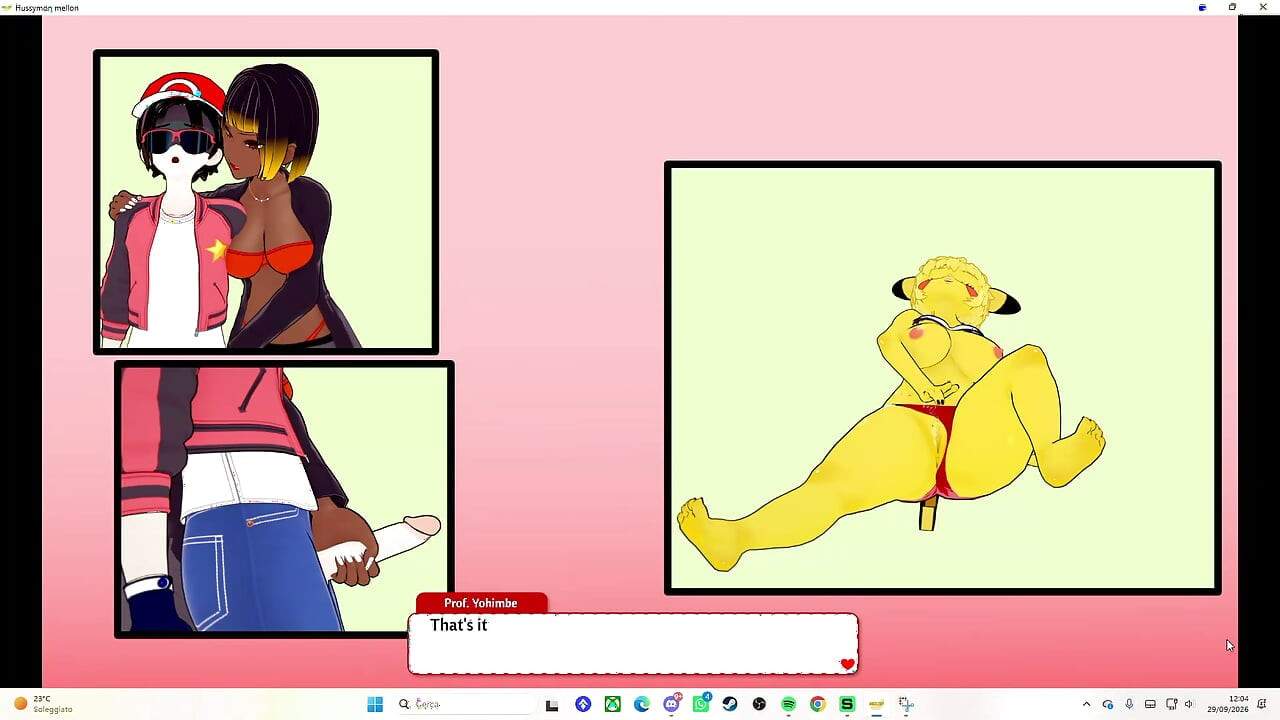Open WhatsApp from the taskbar

click(x=700, y=704)
